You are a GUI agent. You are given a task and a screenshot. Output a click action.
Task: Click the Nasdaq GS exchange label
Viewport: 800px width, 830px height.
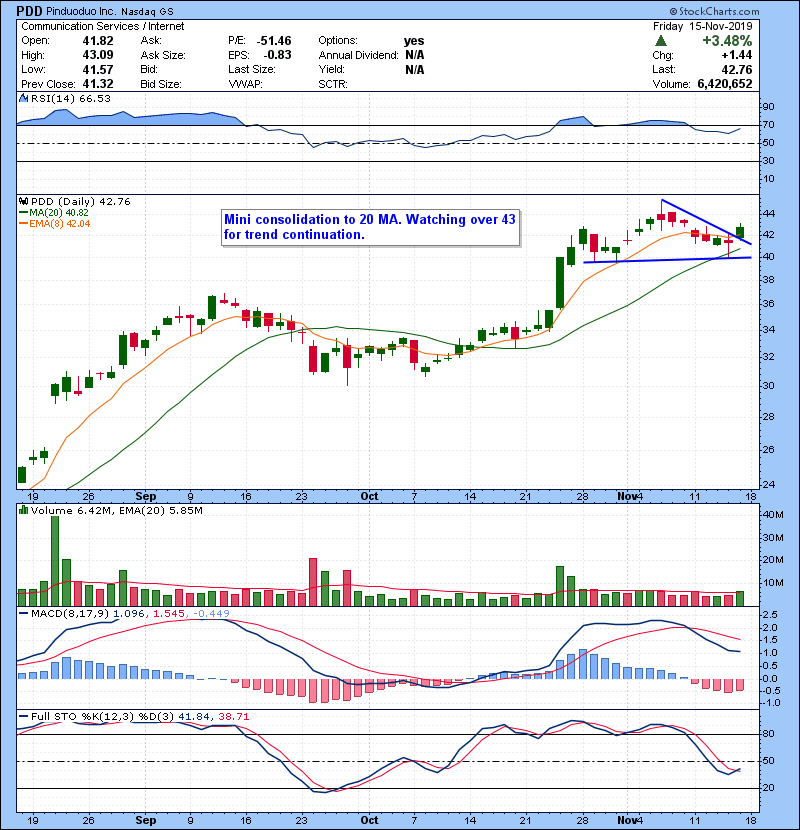click(147, 12)
